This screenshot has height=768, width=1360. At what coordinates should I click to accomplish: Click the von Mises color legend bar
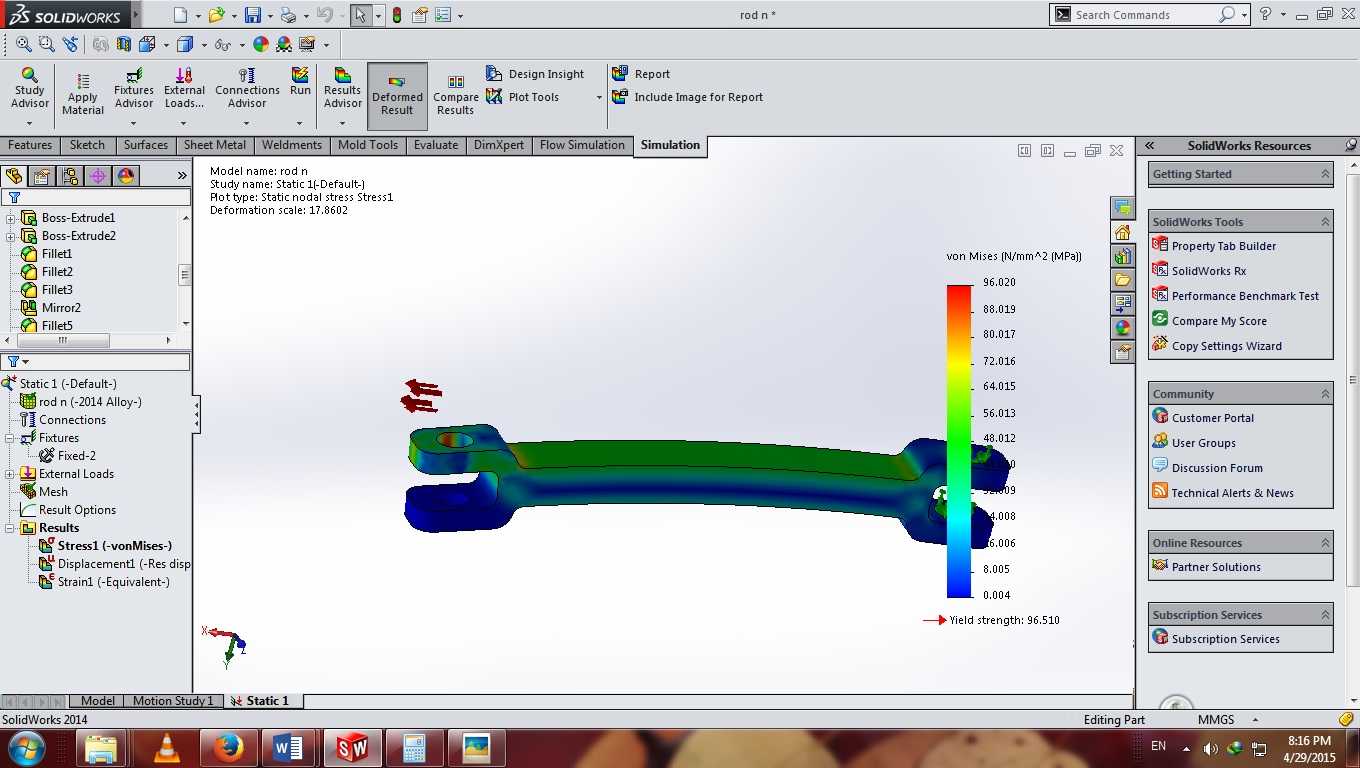coord(959,441)
